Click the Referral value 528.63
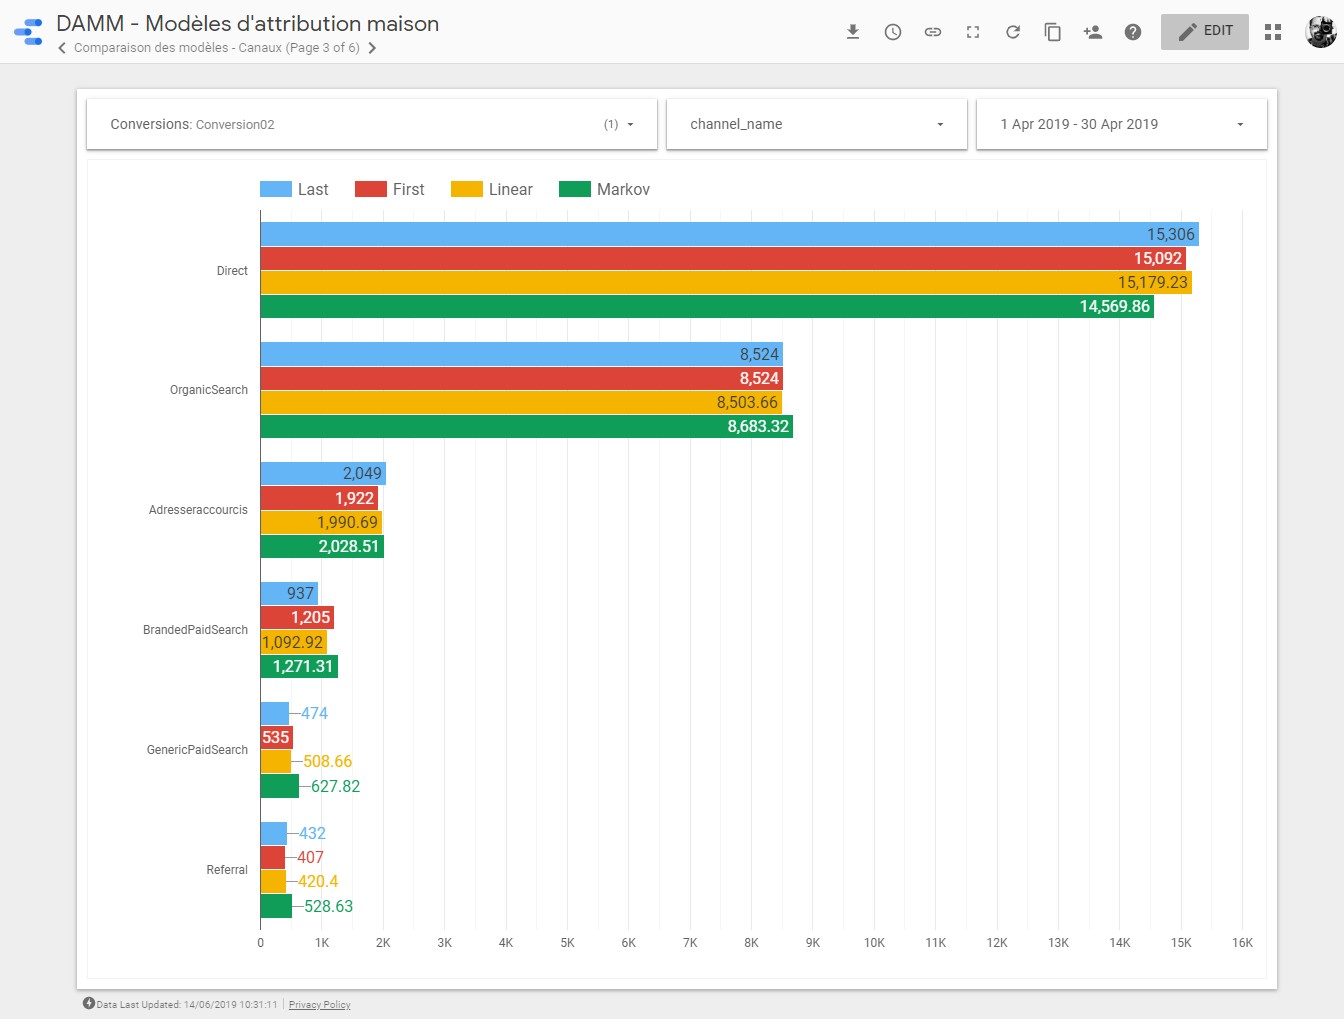This screenshot has height=1019, width=1344. pos(328,906)
